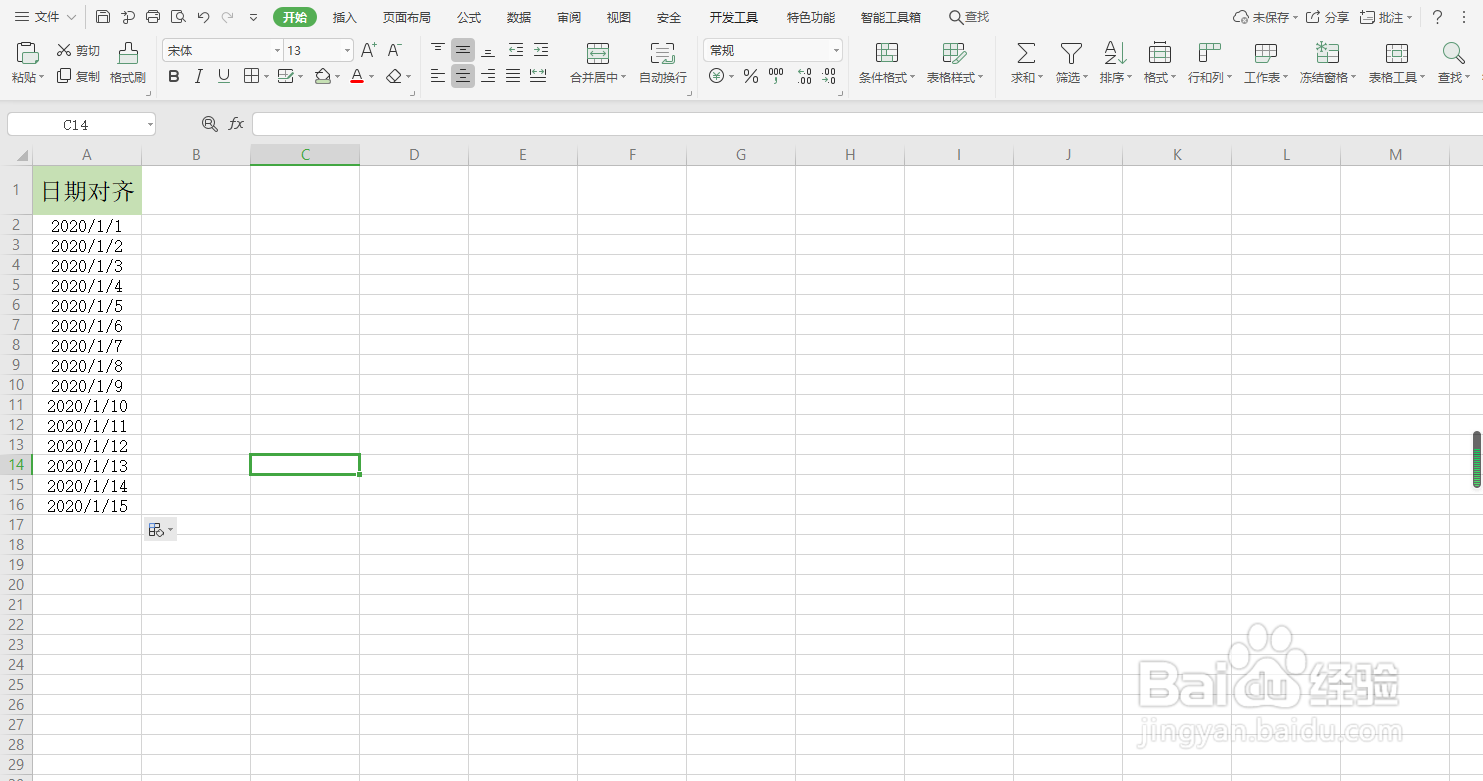The height and width of the screenshot is (781, 1483).
Task: Click the 分享 share button
Action: [1328, 17]
